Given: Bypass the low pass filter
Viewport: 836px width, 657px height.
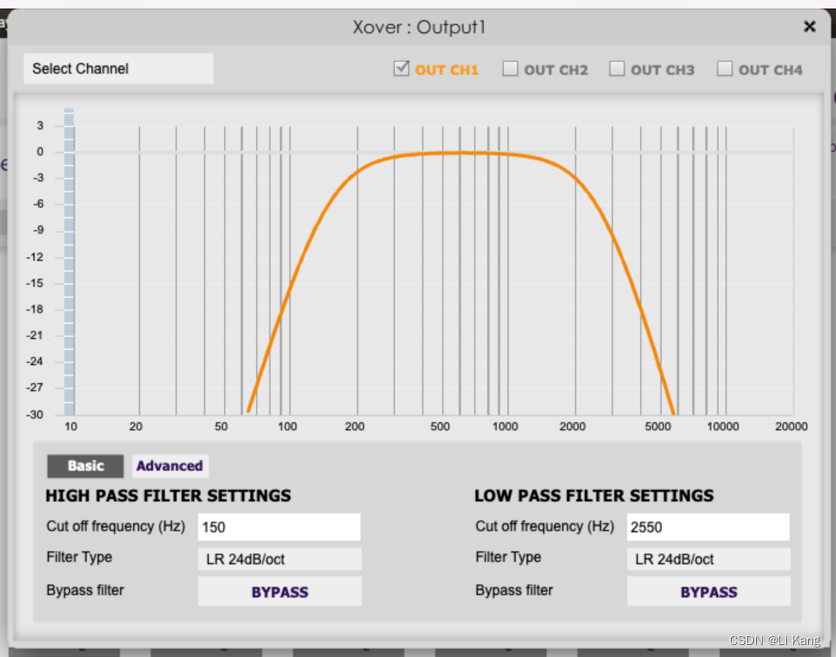Looking at the screenshot, I should tap(709, 591).
